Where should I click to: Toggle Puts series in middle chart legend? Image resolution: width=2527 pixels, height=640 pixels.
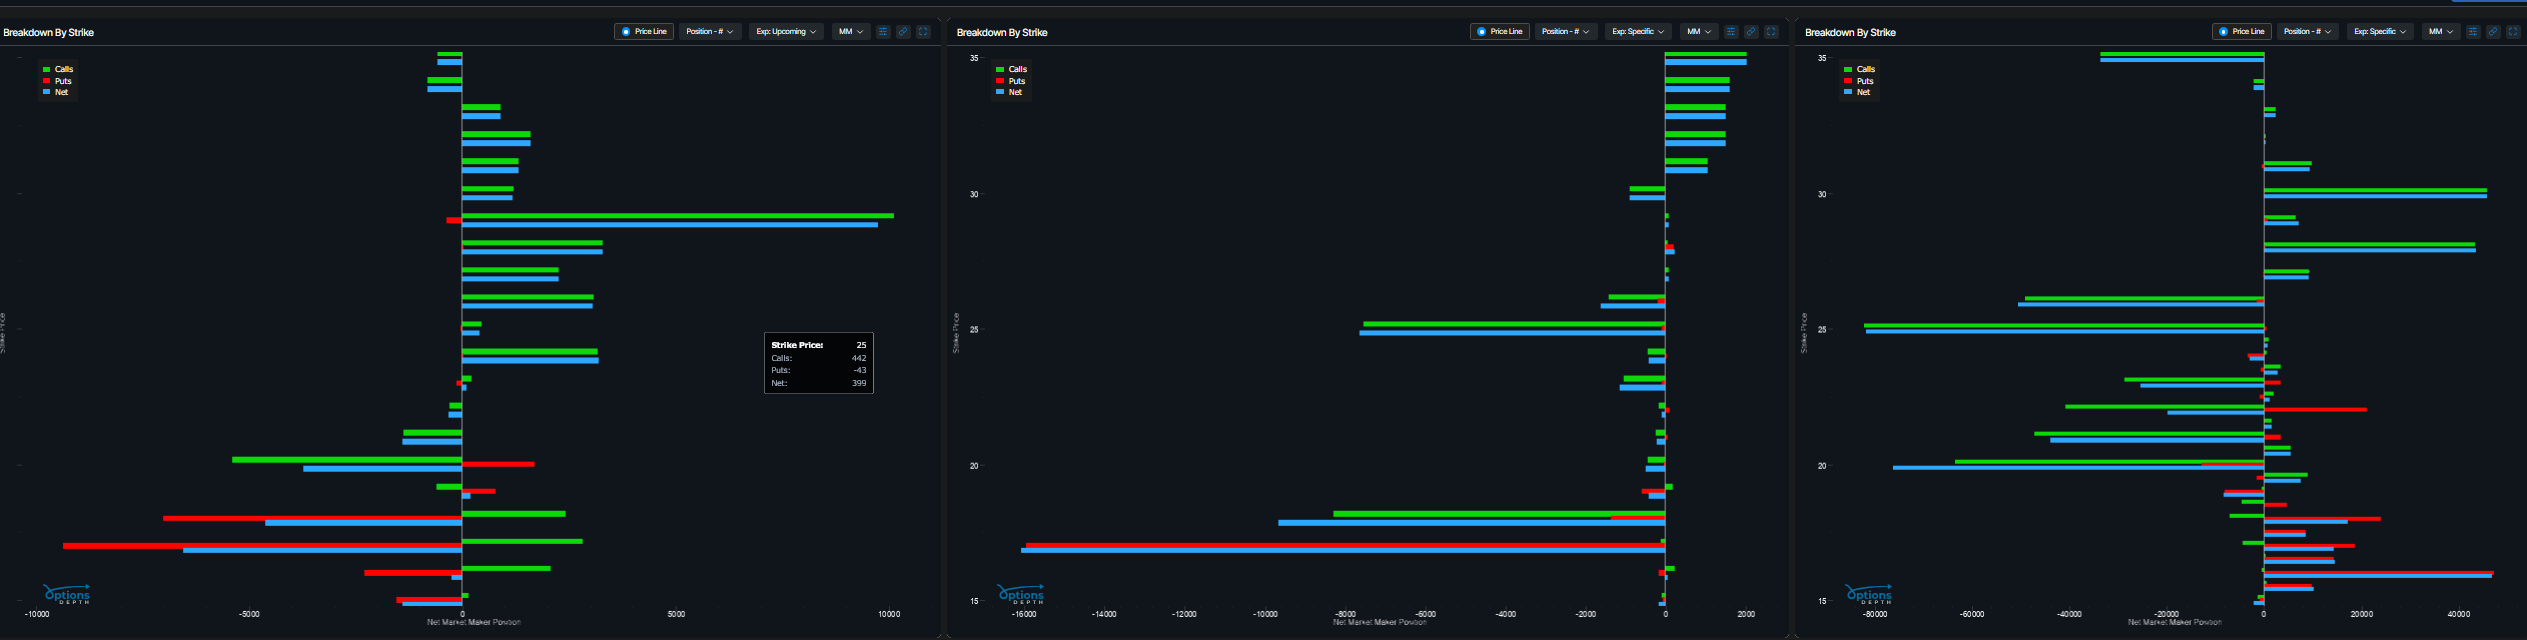(x=1011, y=81)
